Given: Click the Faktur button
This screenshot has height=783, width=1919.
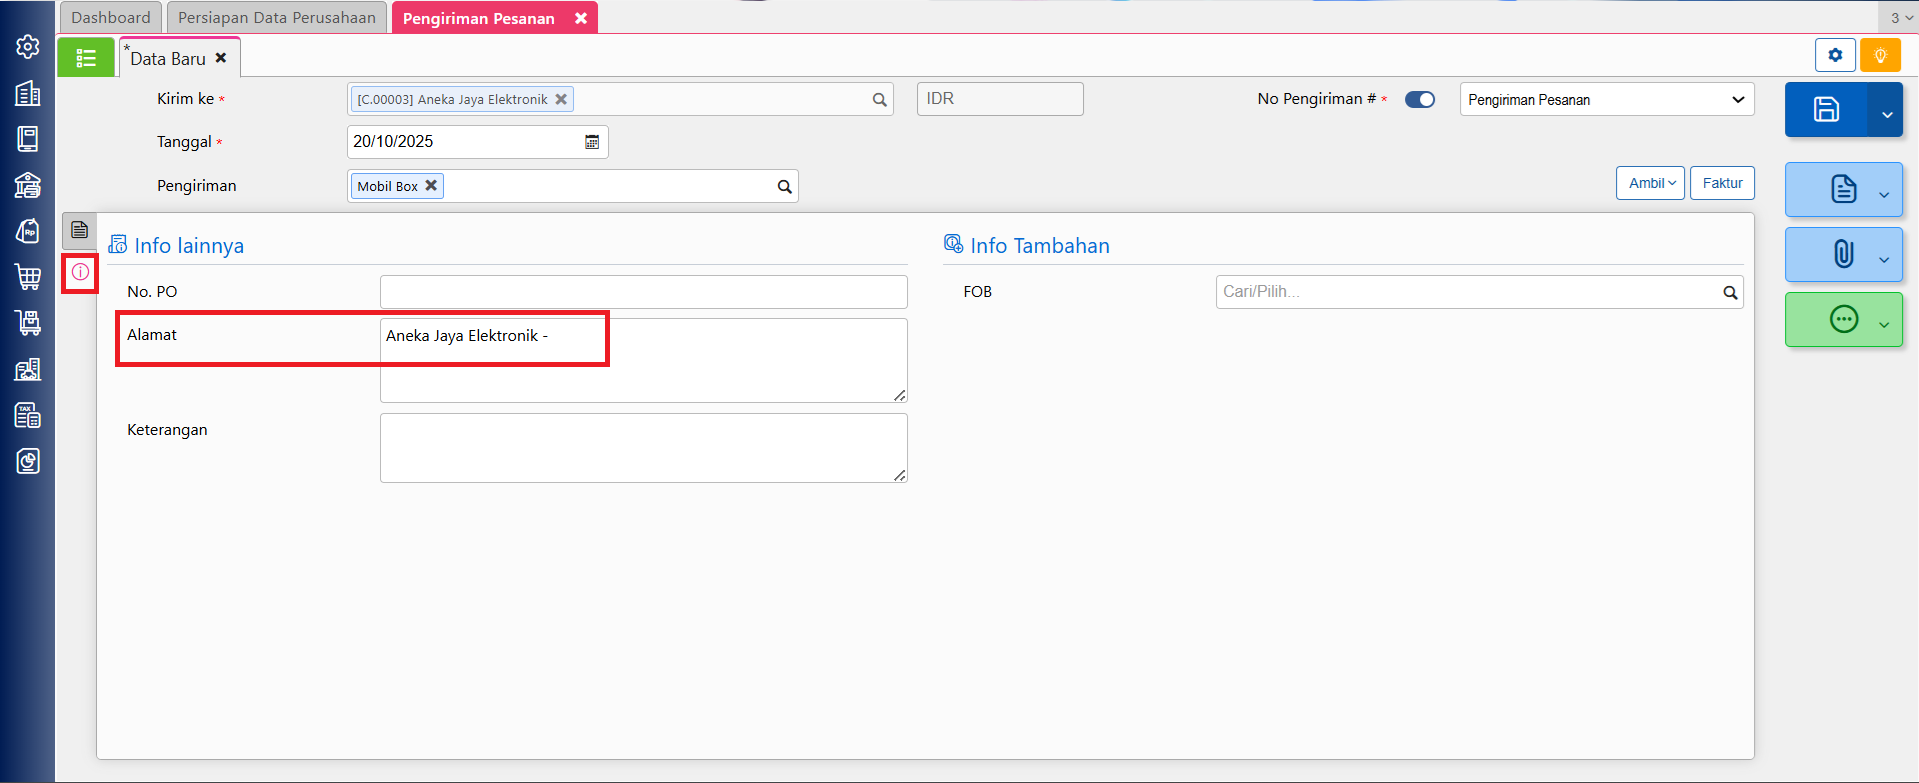Looking at the screenshot, I should [1722, 183].
